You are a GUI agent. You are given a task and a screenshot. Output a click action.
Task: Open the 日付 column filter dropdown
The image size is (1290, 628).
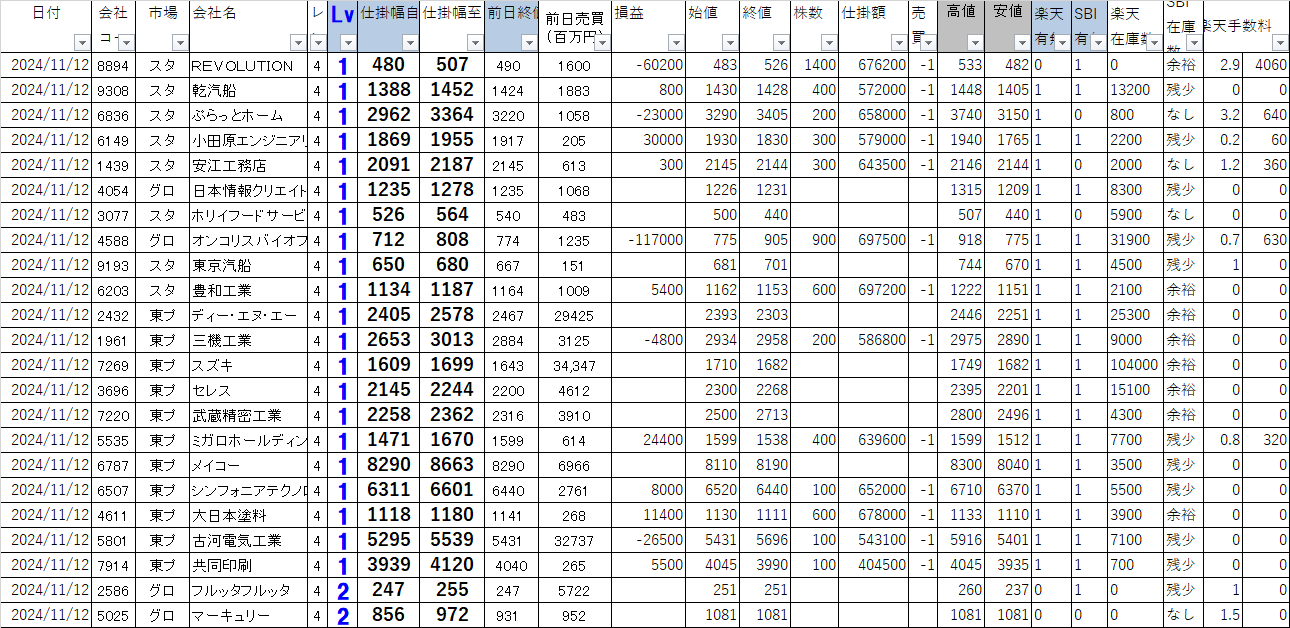click(82, 43)
